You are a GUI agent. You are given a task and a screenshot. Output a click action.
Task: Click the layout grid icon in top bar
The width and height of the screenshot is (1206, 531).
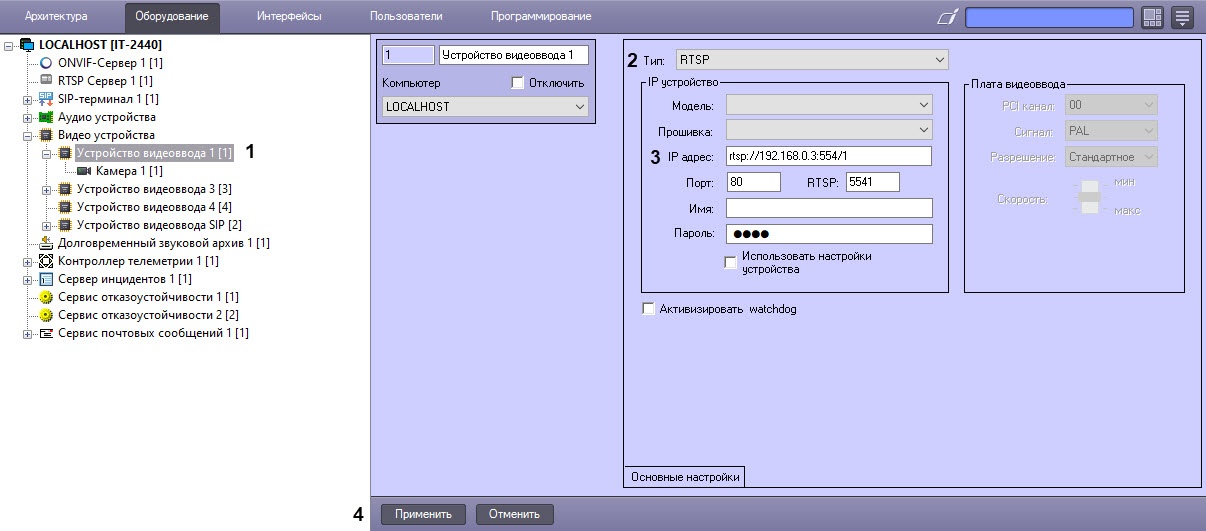click(x=1152, y=17)
